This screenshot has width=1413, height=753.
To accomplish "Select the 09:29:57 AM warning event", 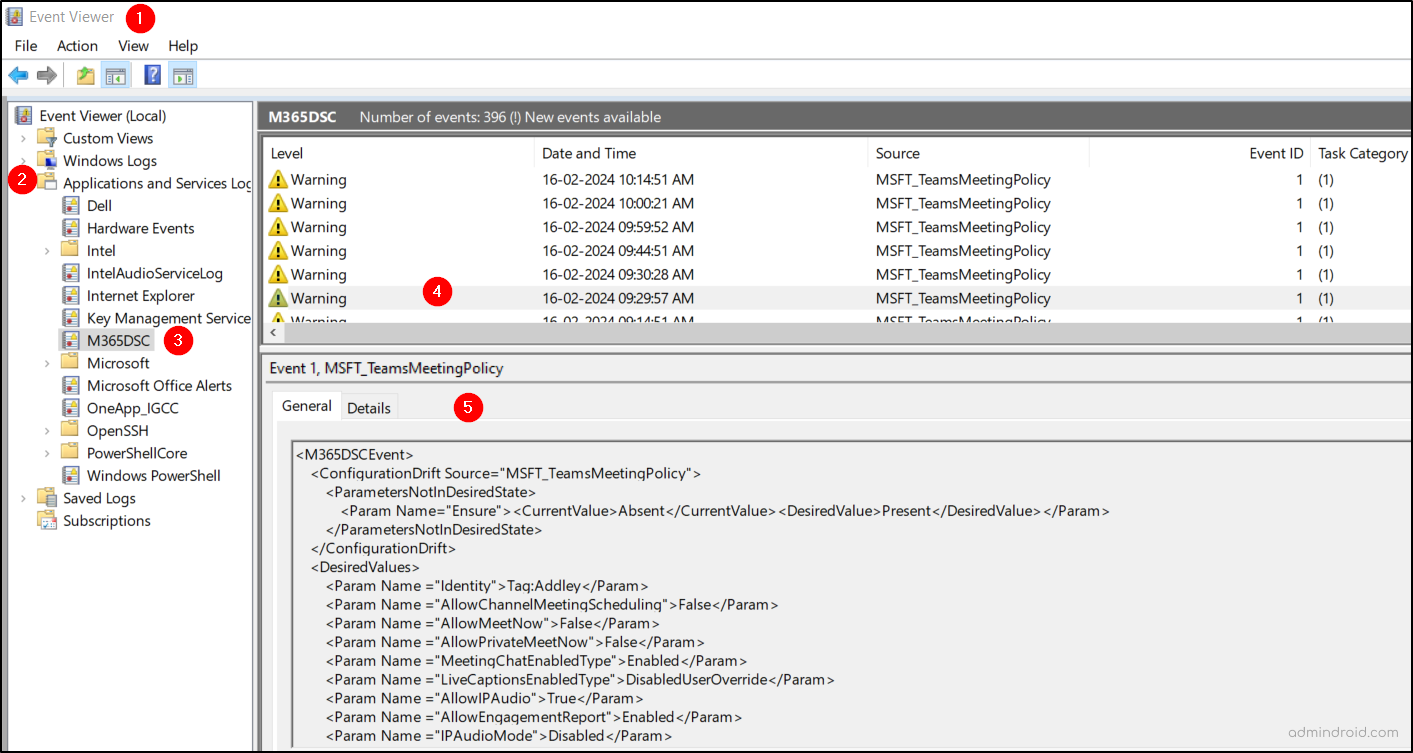I will (700, 297).
